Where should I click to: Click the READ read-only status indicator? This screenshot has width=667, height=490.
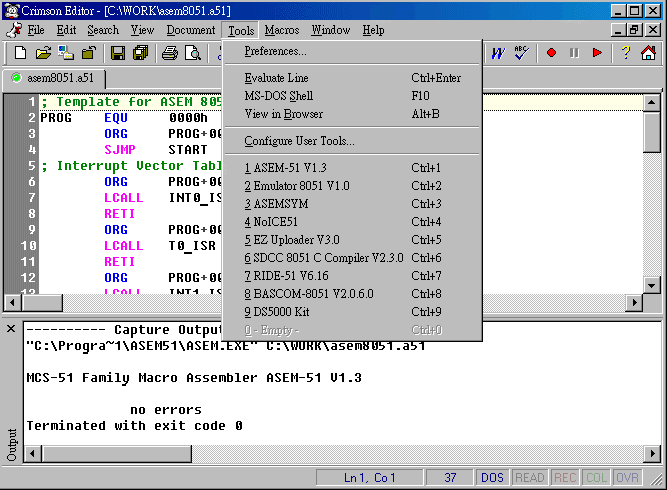tap(530, 478)
